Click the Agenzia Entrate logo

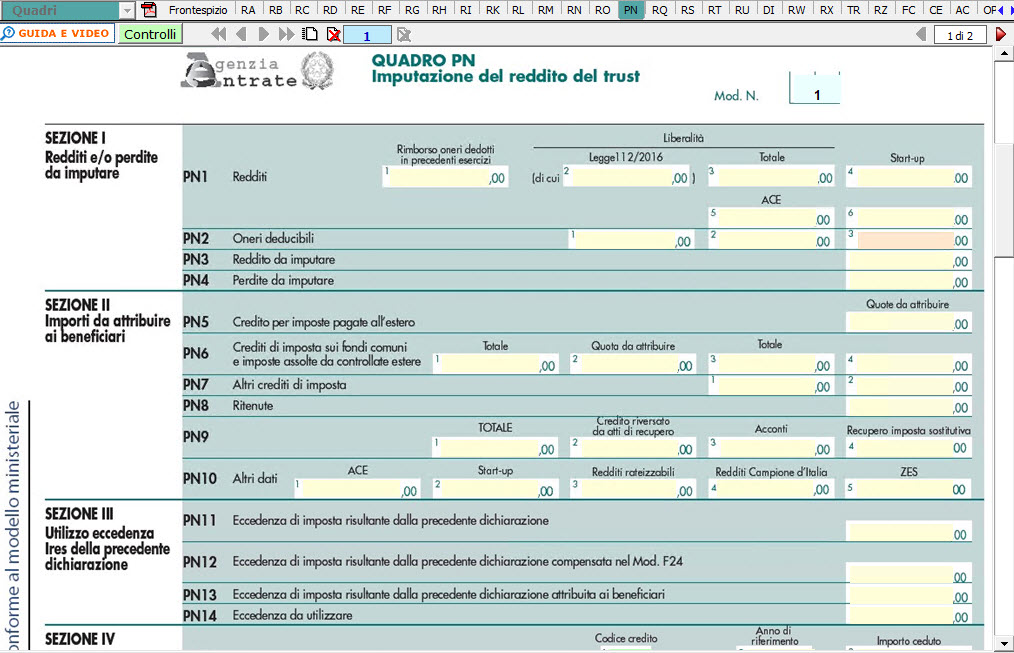(x=257, y=71)
